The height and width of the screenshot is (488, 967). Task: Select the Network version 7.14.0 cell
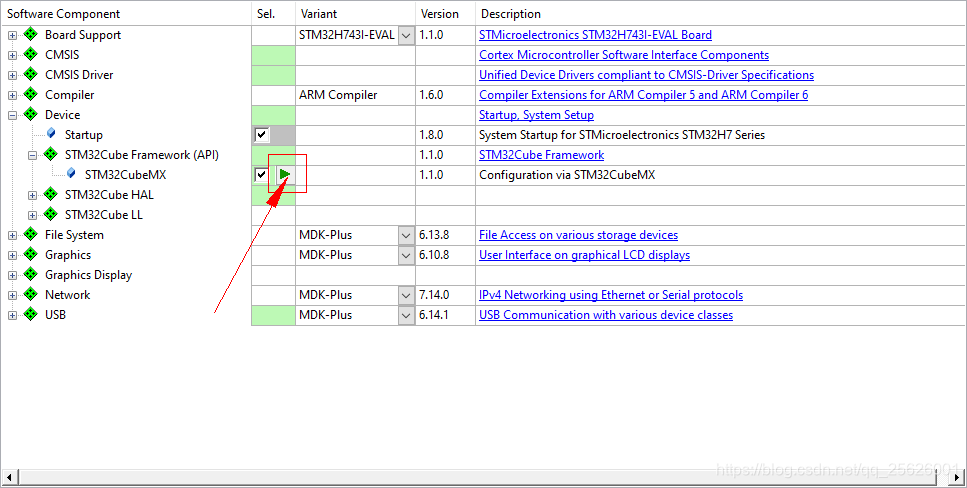pos(445,295)
